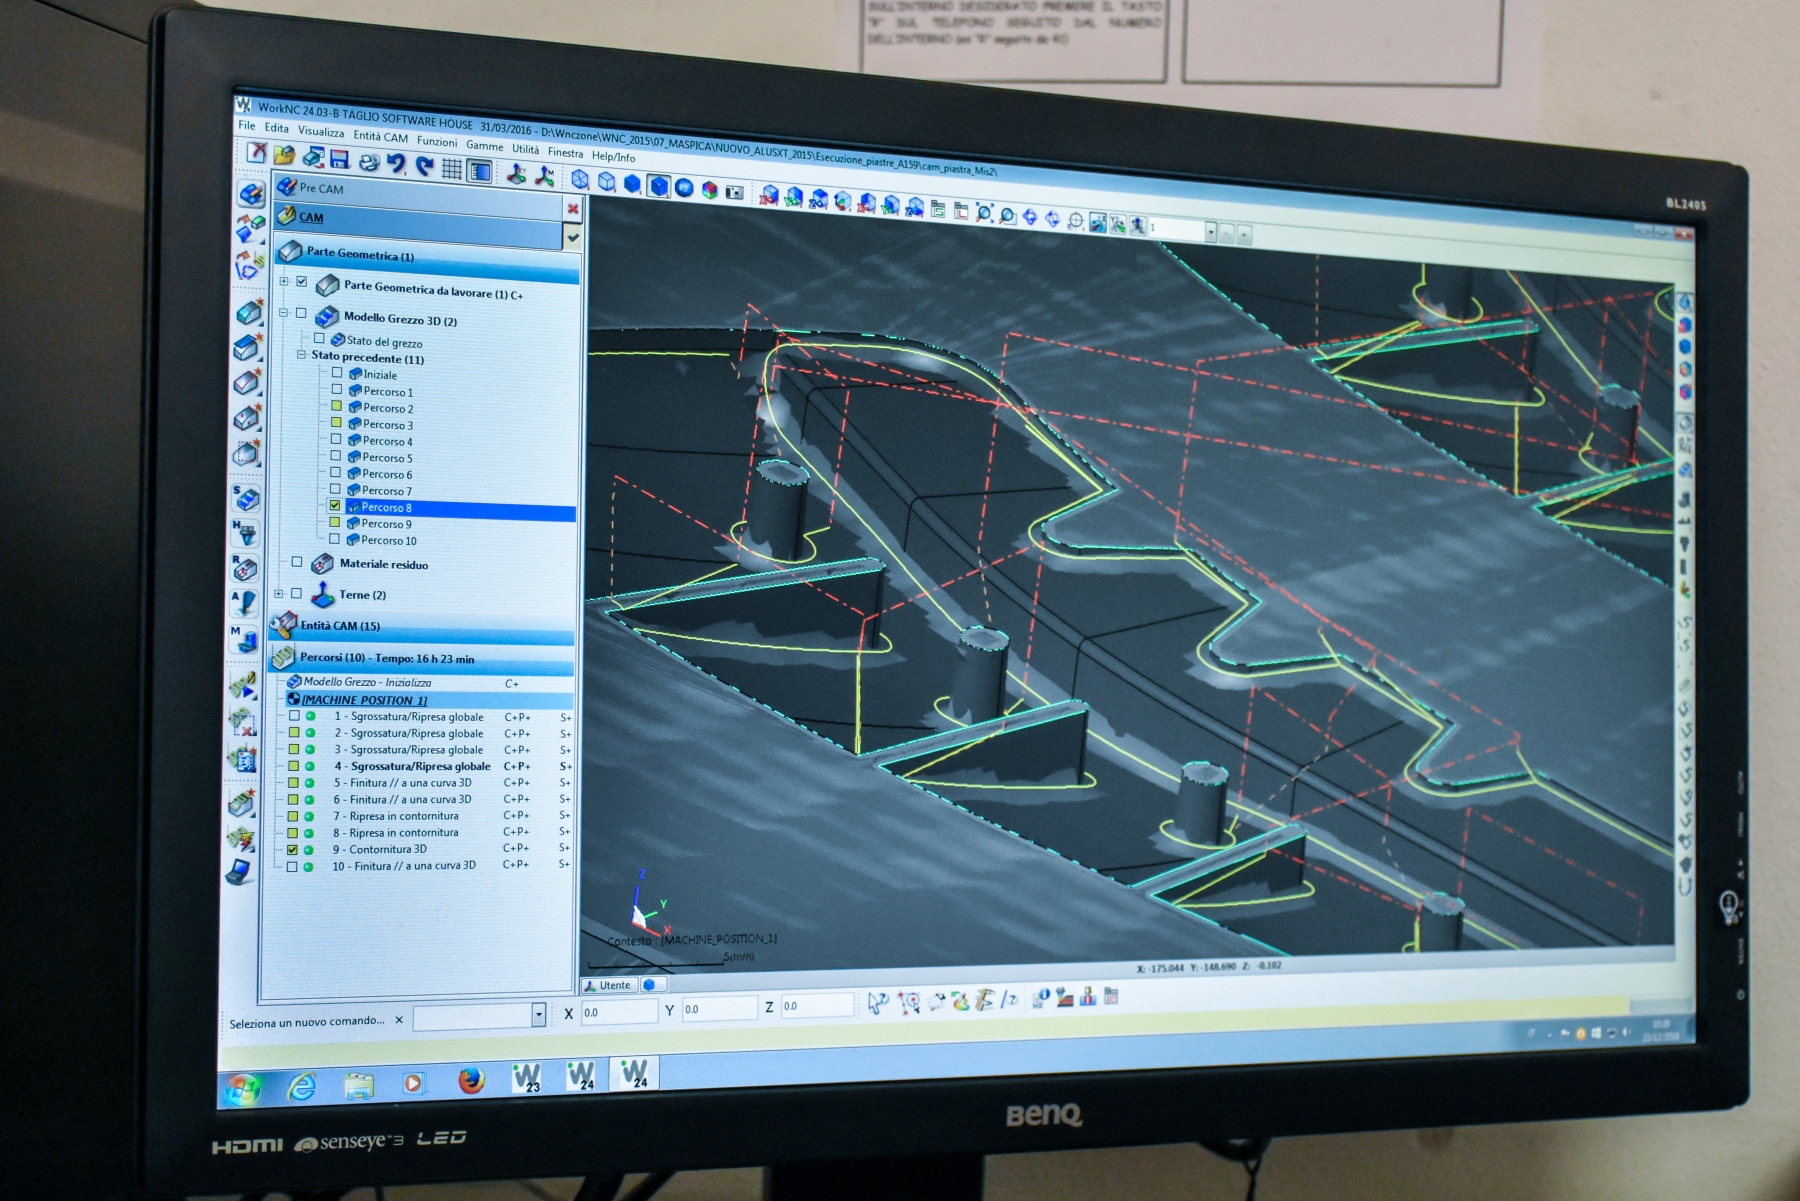Click the arrow selection help icon in bottom bar
The width and height of the screenshot is (1800, 1201).
coord(877,1002)
